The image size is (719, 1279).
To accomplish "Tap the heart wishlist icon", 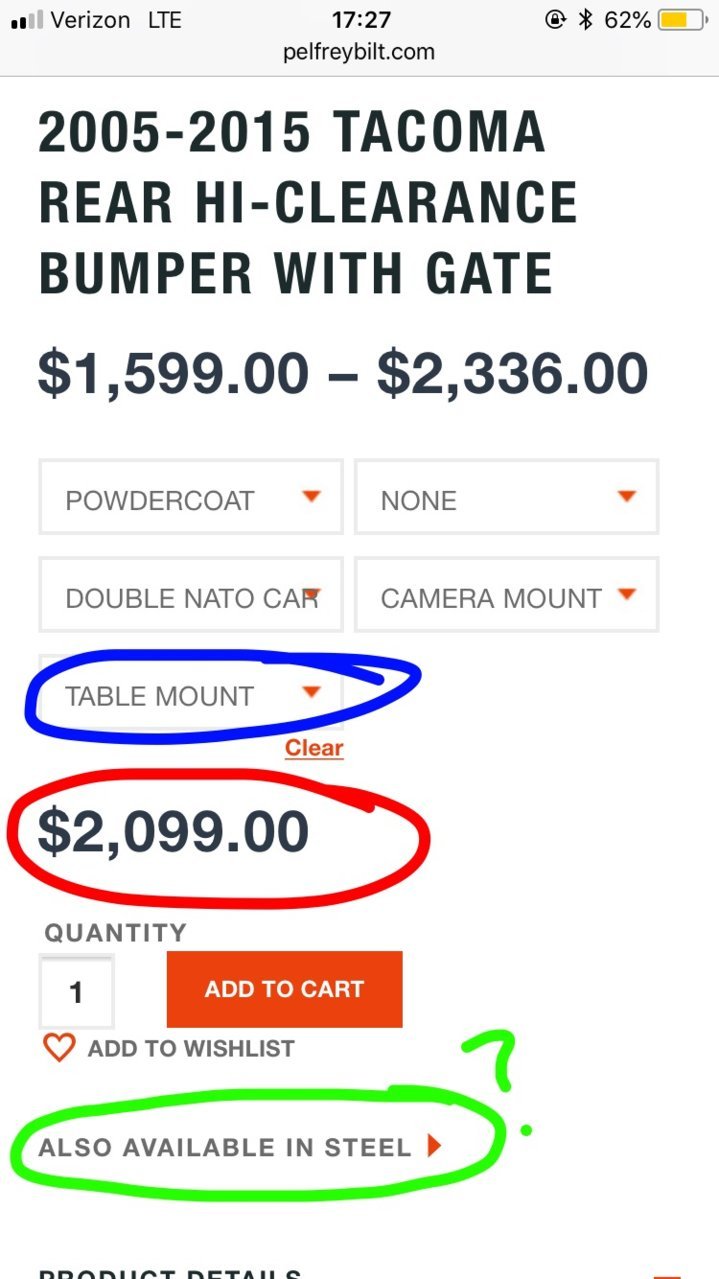I will 59,1048.
